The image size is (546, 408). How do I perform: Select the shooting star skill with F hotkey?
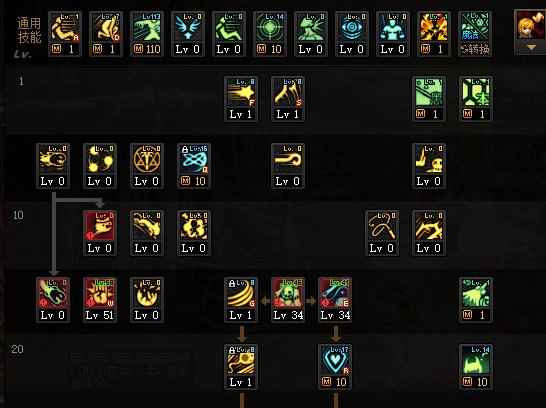[x=241, y=99]
